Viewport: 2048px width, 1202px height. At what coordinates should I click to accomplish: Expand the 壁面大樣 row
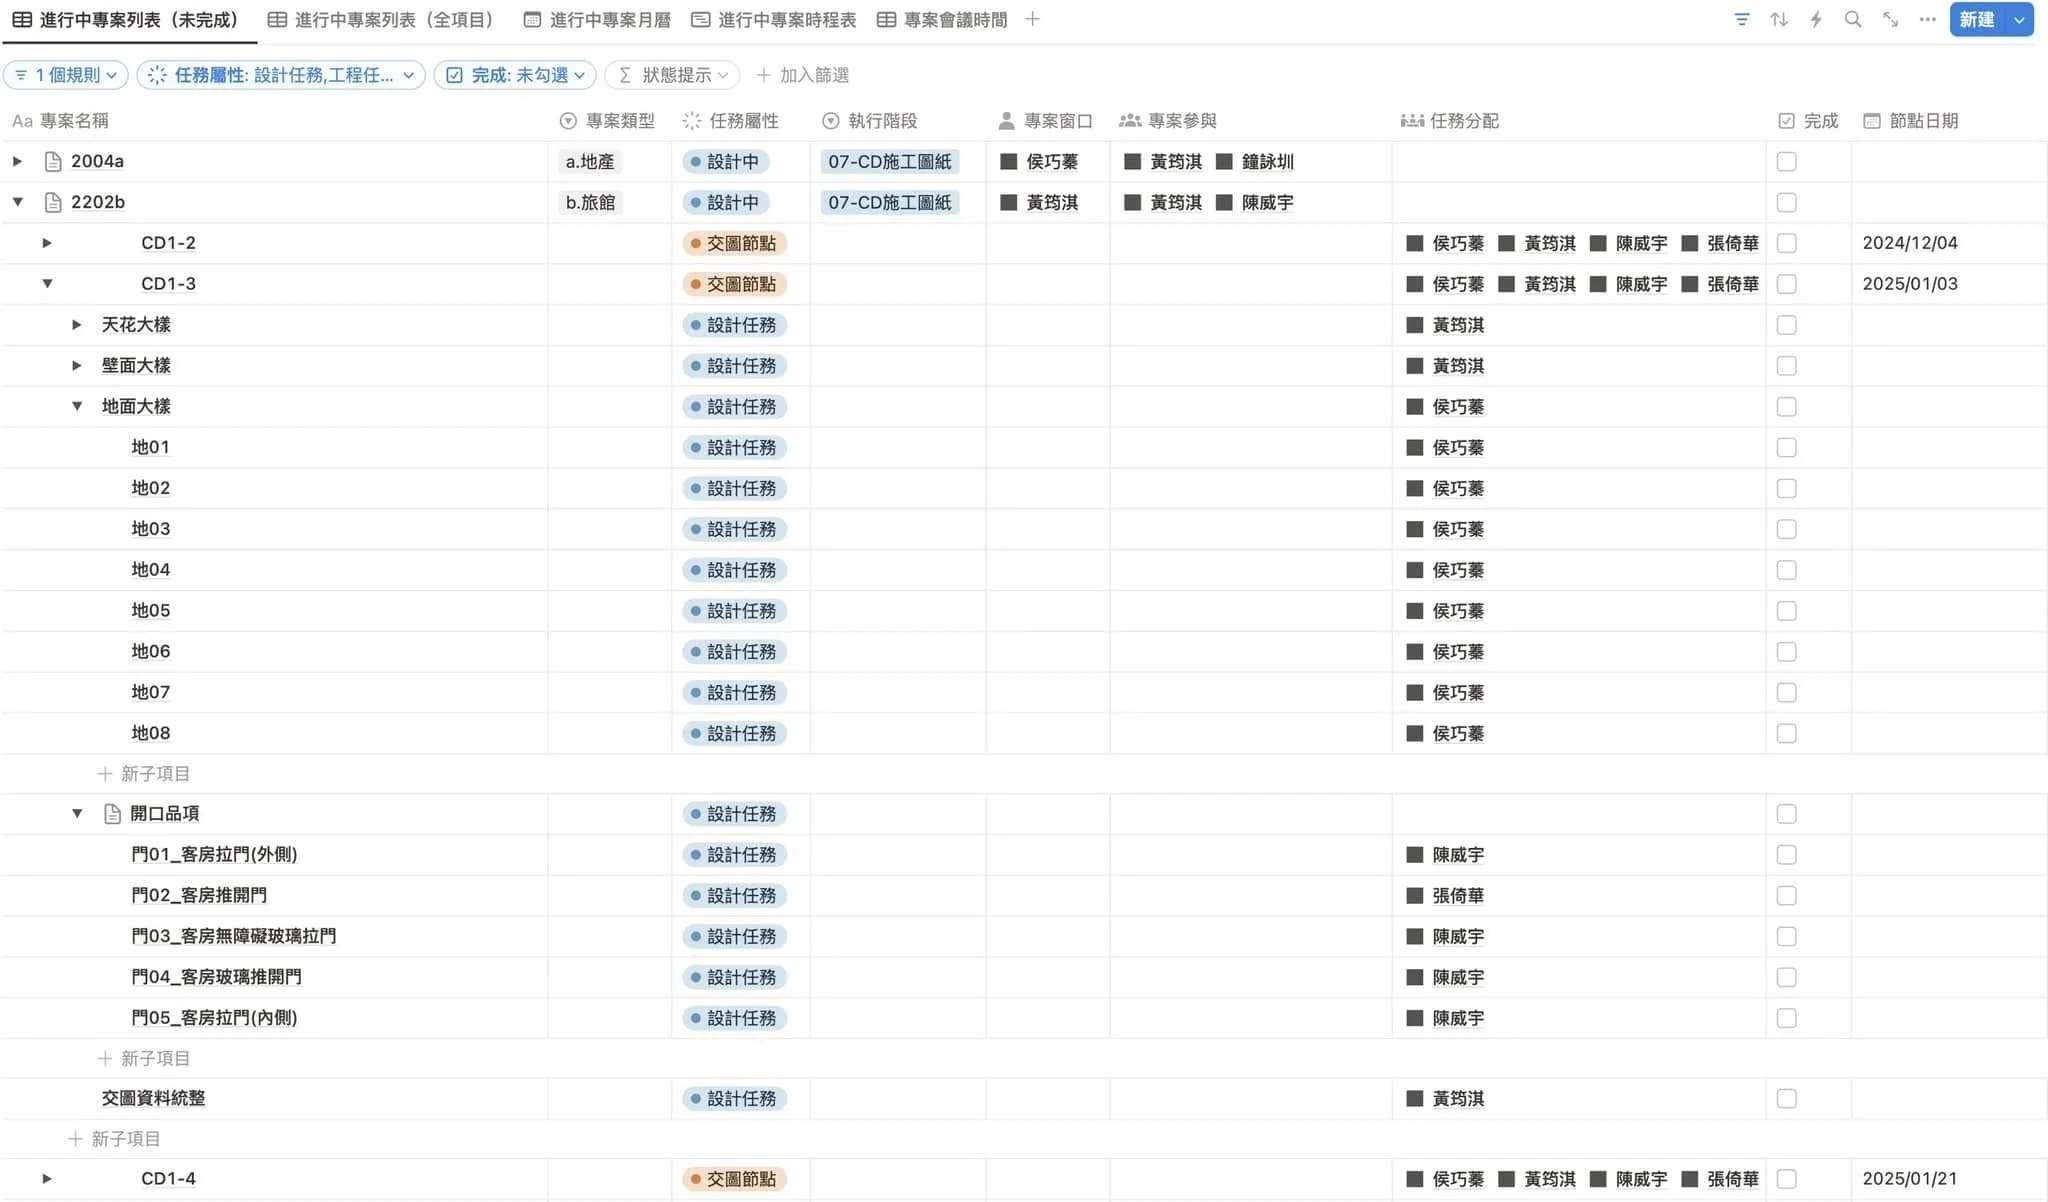[77, 366]
